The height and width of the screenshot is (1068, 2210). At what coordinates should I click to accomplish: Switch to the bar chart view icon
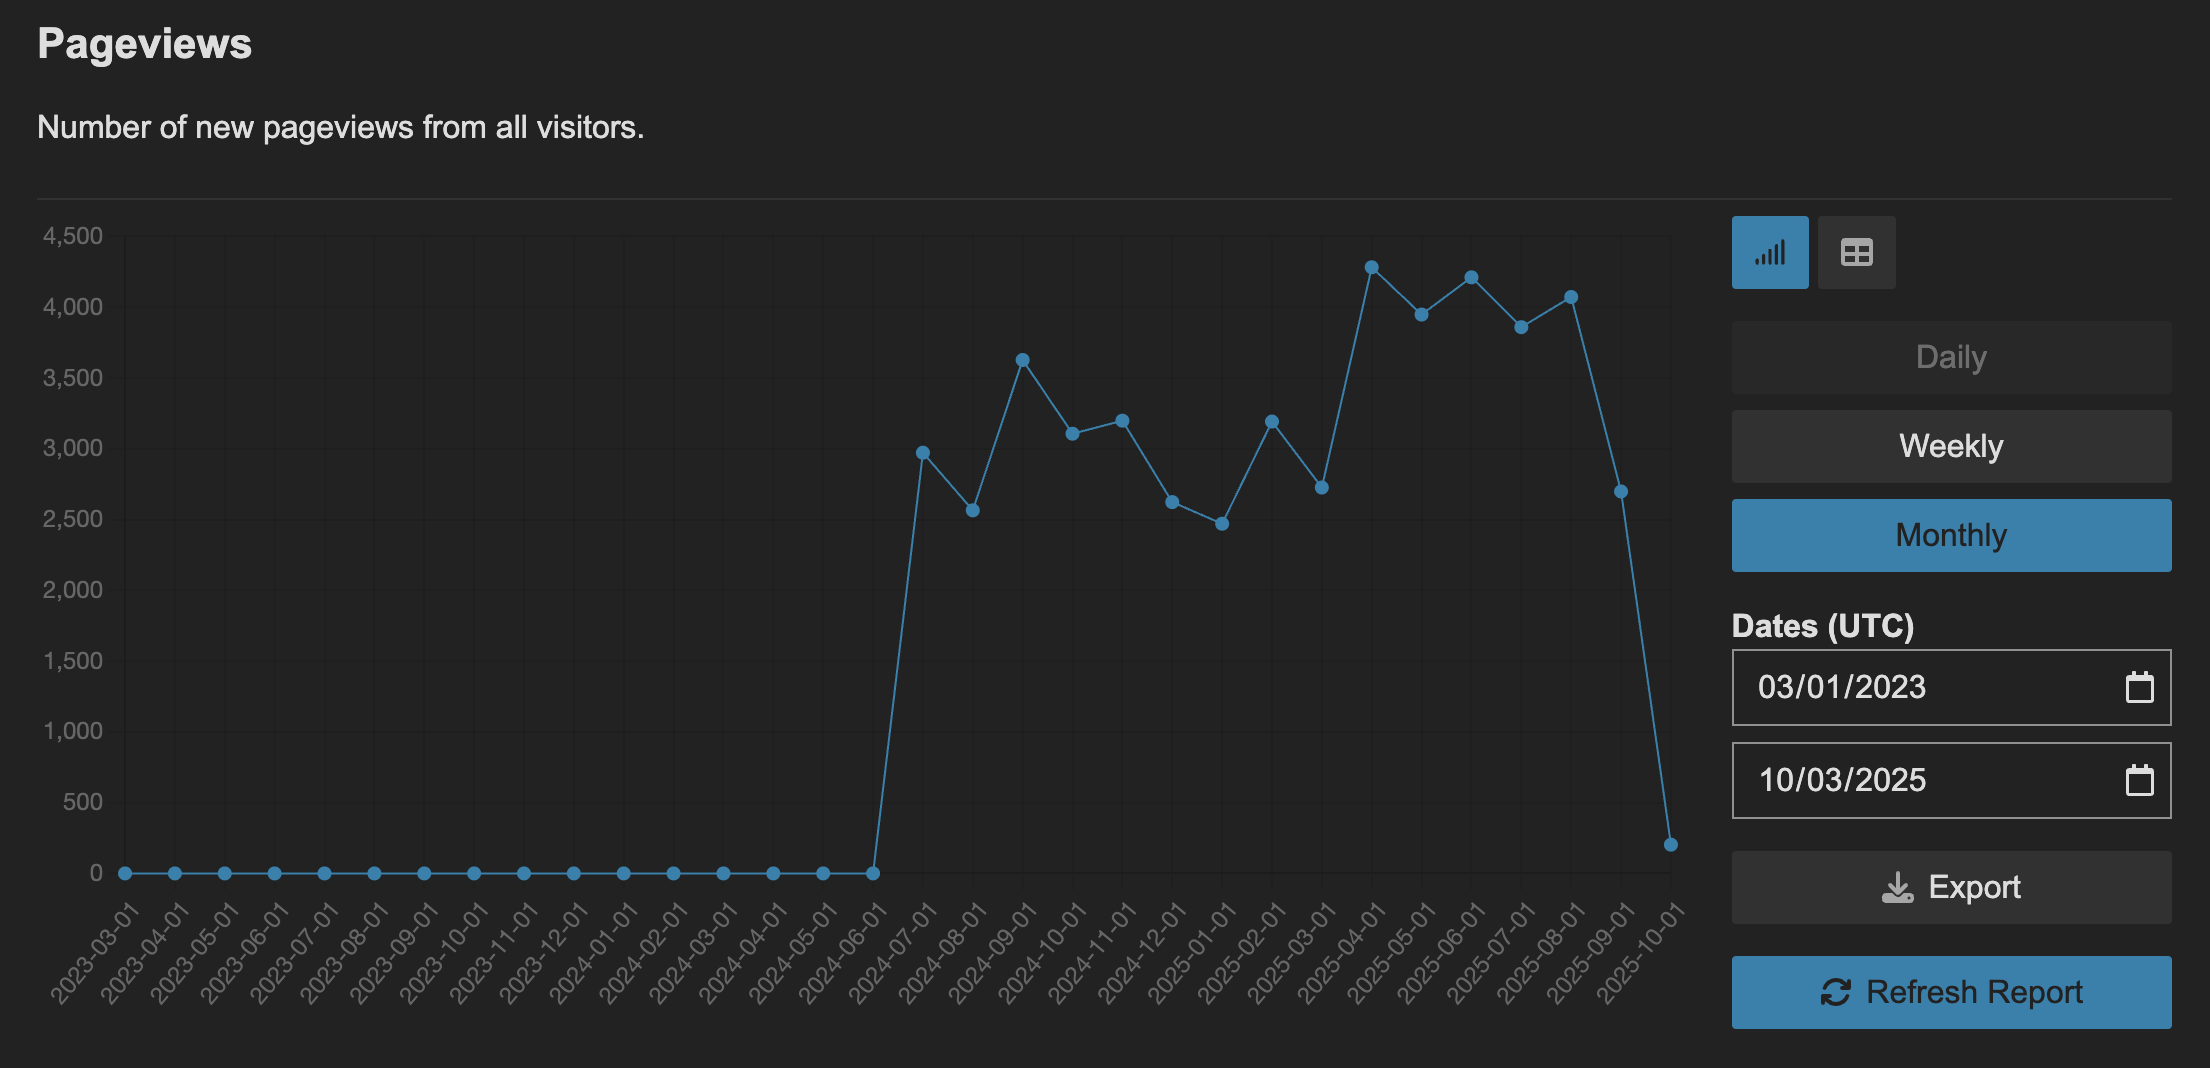point(1769,253)
